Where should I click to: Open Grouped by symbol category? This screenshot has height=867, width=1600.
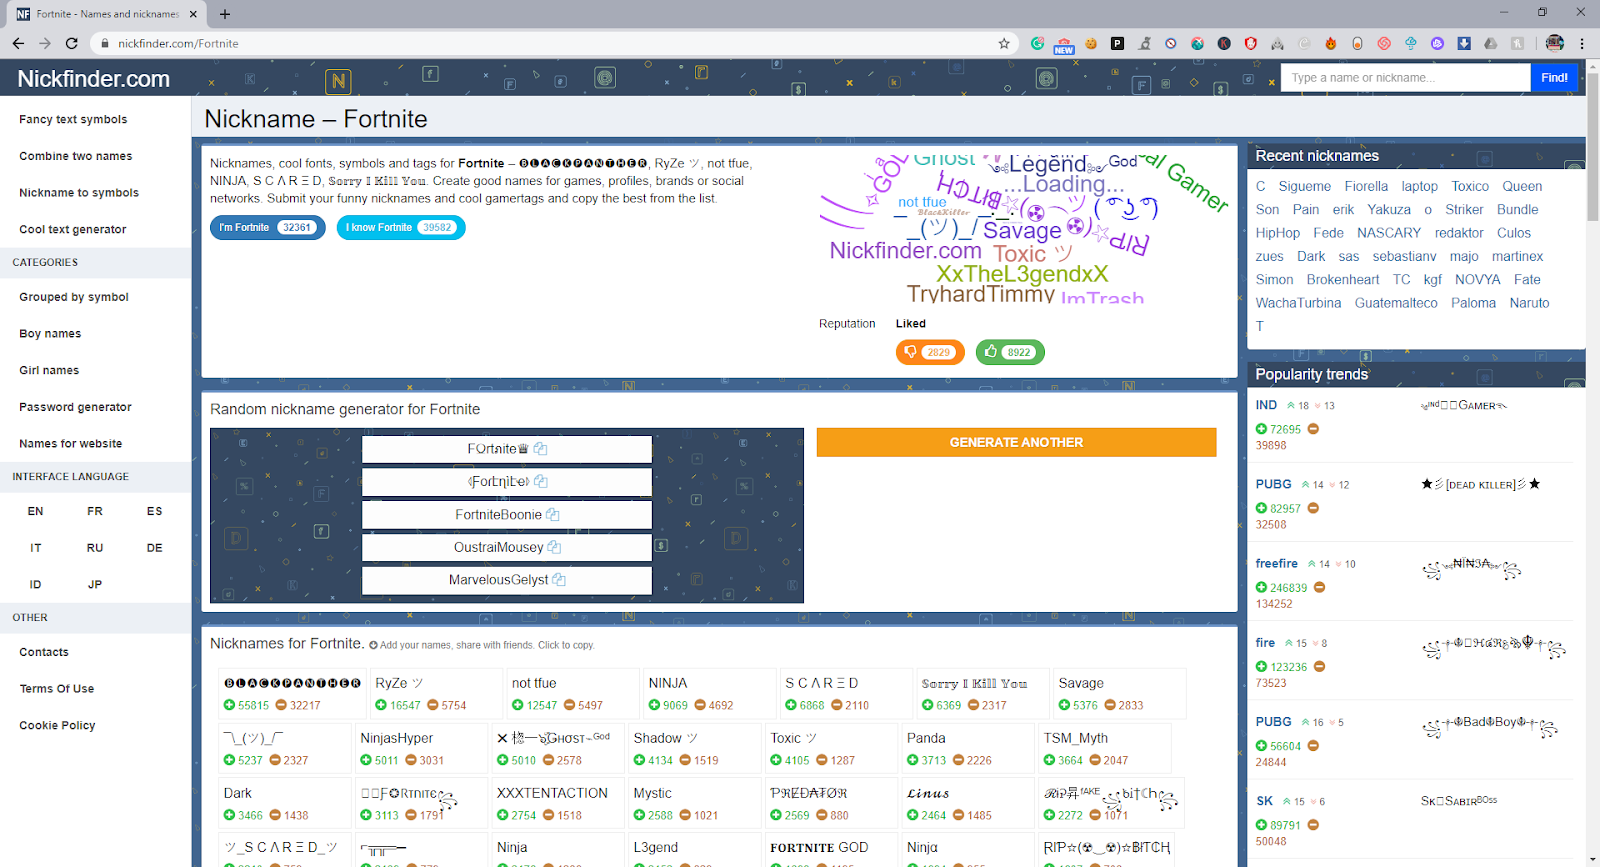tap(74, 297)
